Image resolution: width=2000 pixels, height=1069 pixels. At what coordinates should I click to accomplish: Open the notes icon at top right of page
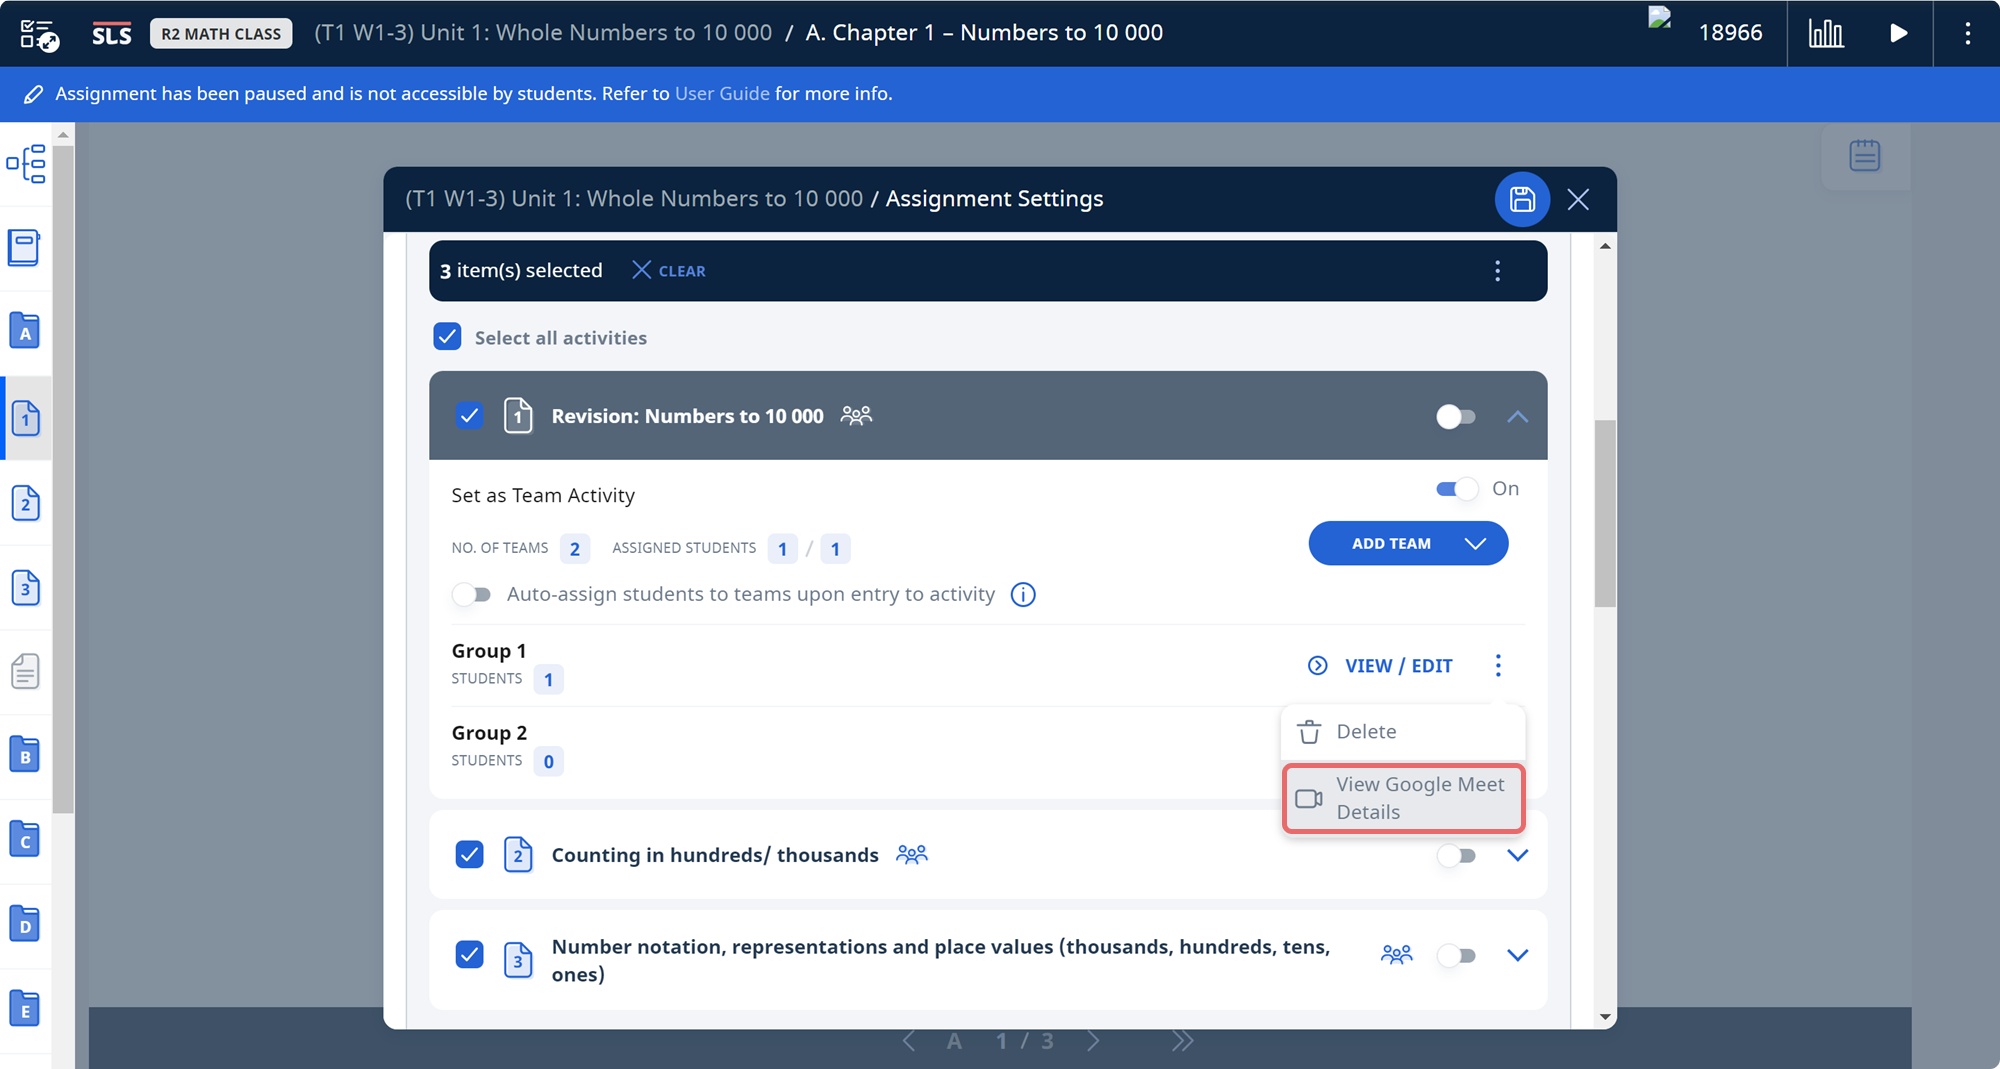pos(1865,156)
